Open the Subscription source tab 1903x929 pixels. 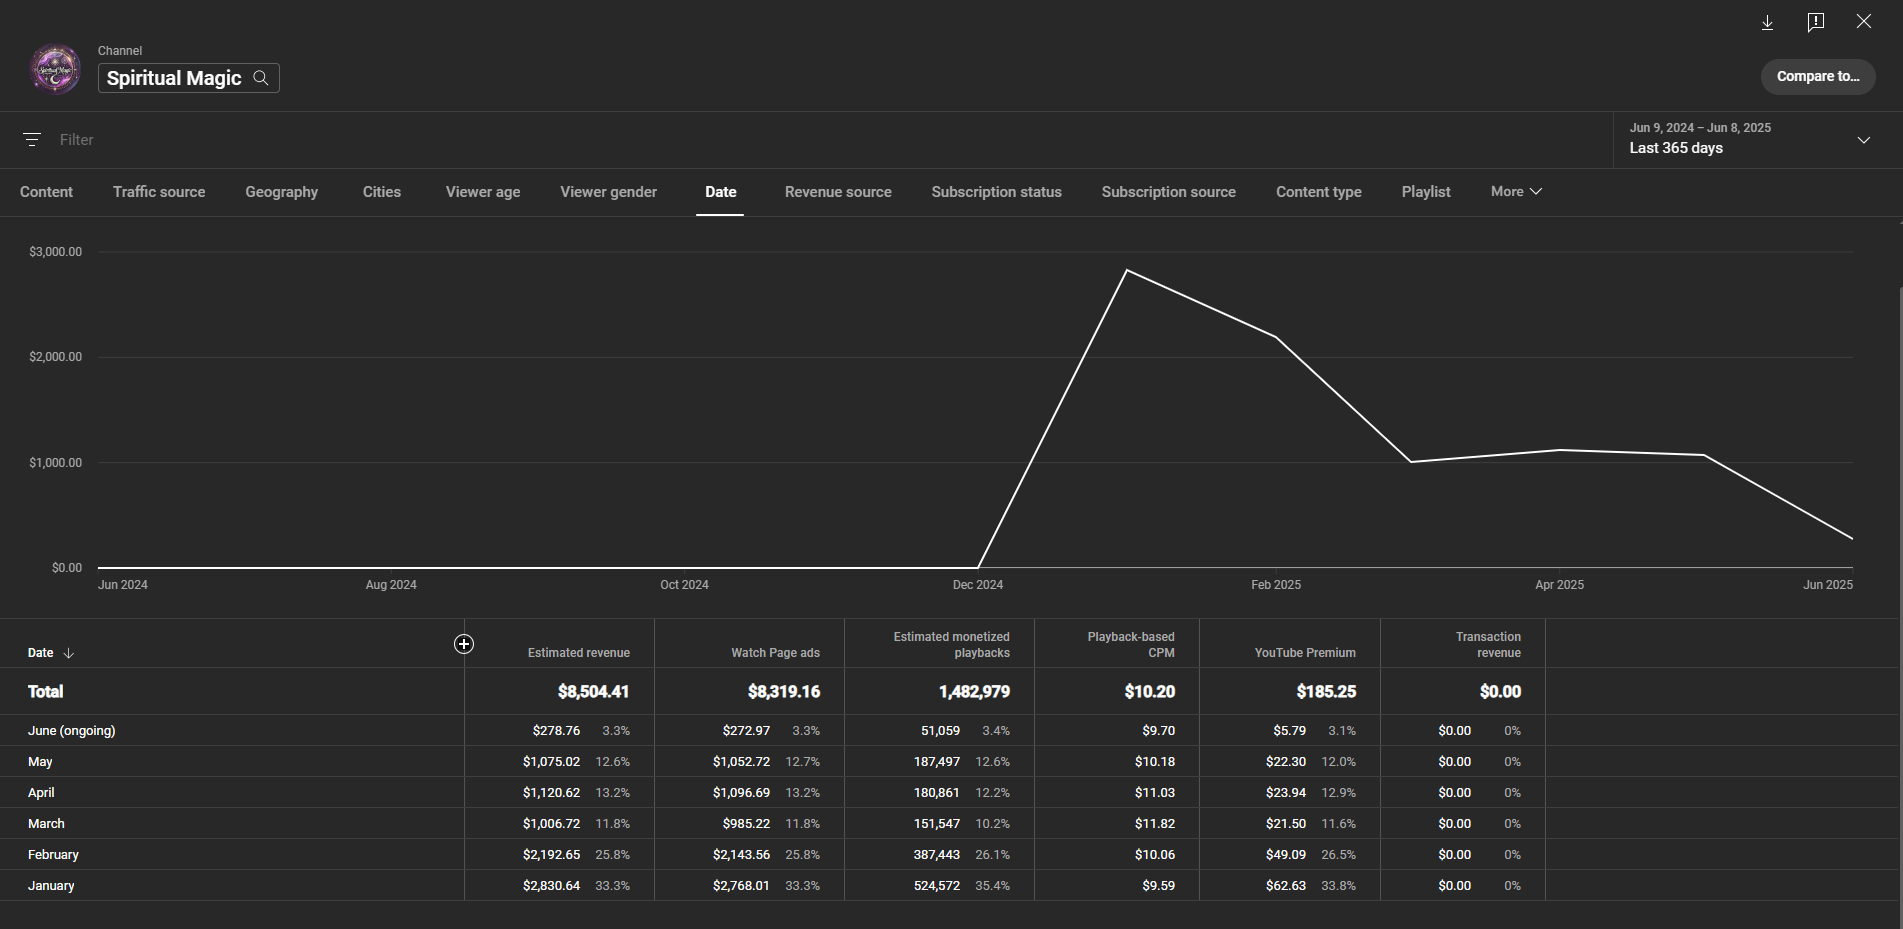click(1169, 192)
